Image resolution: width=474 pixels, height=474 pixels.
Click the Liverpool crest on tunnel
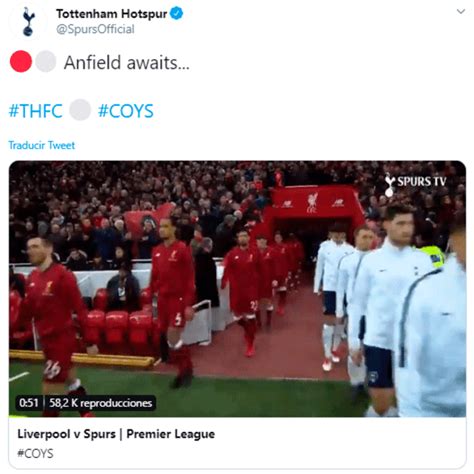coord(312,203)
